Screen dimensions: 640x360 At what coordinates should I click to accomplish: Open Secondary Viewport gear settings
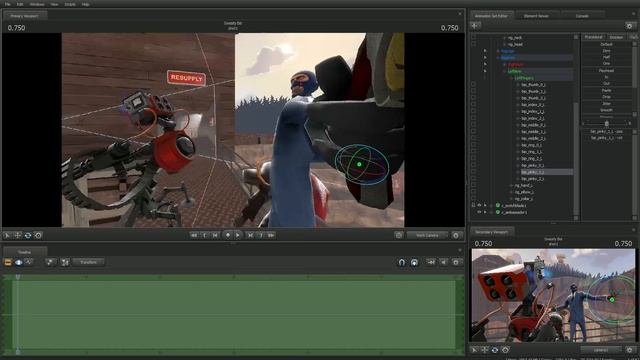click(630, 350)
